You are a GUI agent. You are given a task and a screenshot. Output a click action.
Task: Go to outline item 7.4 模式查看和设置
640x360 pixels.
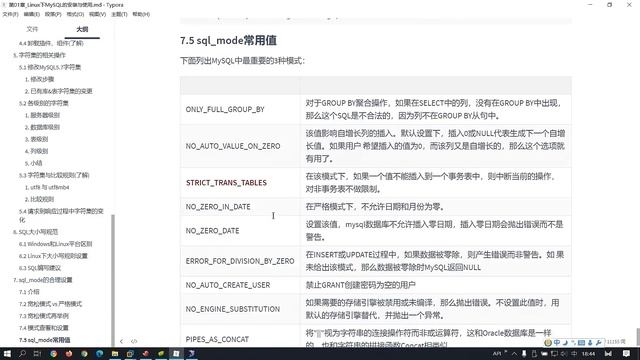pyautogui.click(x=44, y=328)
